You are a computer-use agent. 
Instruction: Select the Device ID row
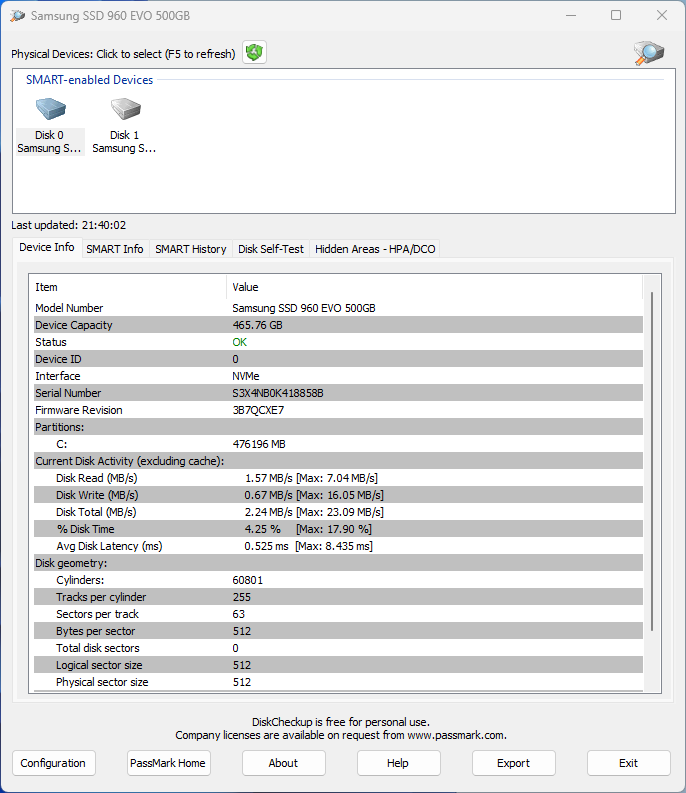point(338,359)
